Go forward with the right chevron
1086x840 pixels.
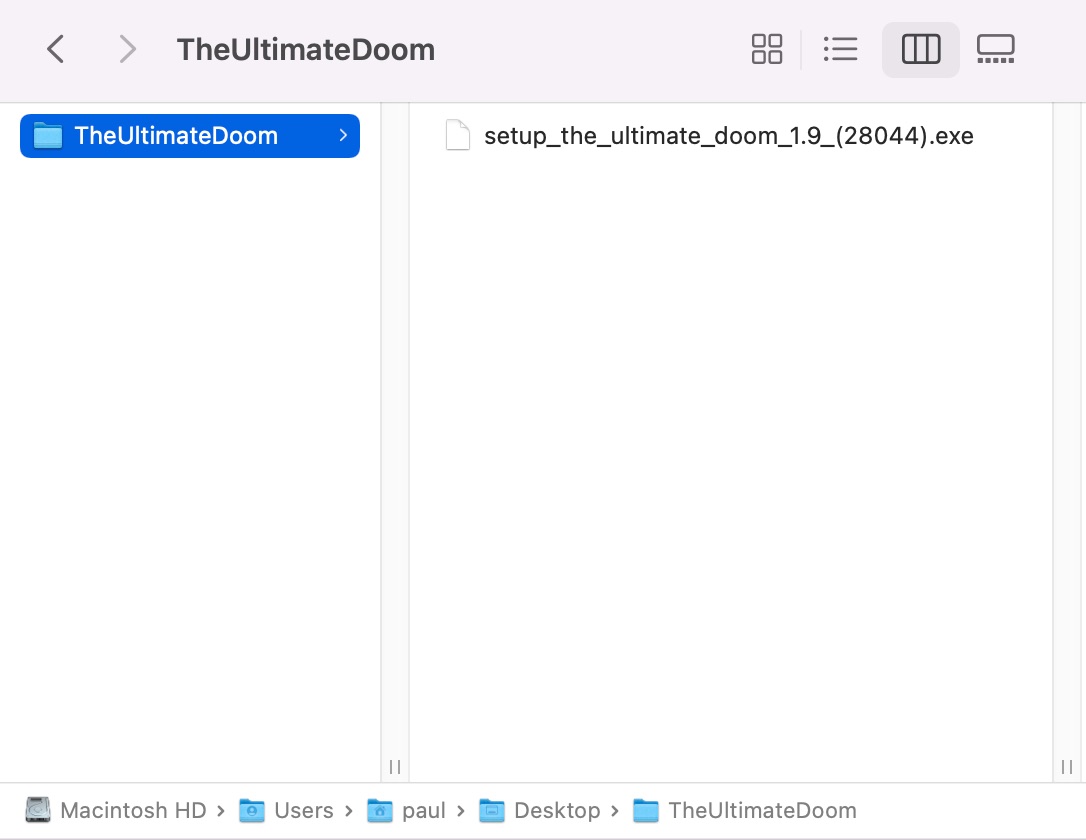[127, 49]
